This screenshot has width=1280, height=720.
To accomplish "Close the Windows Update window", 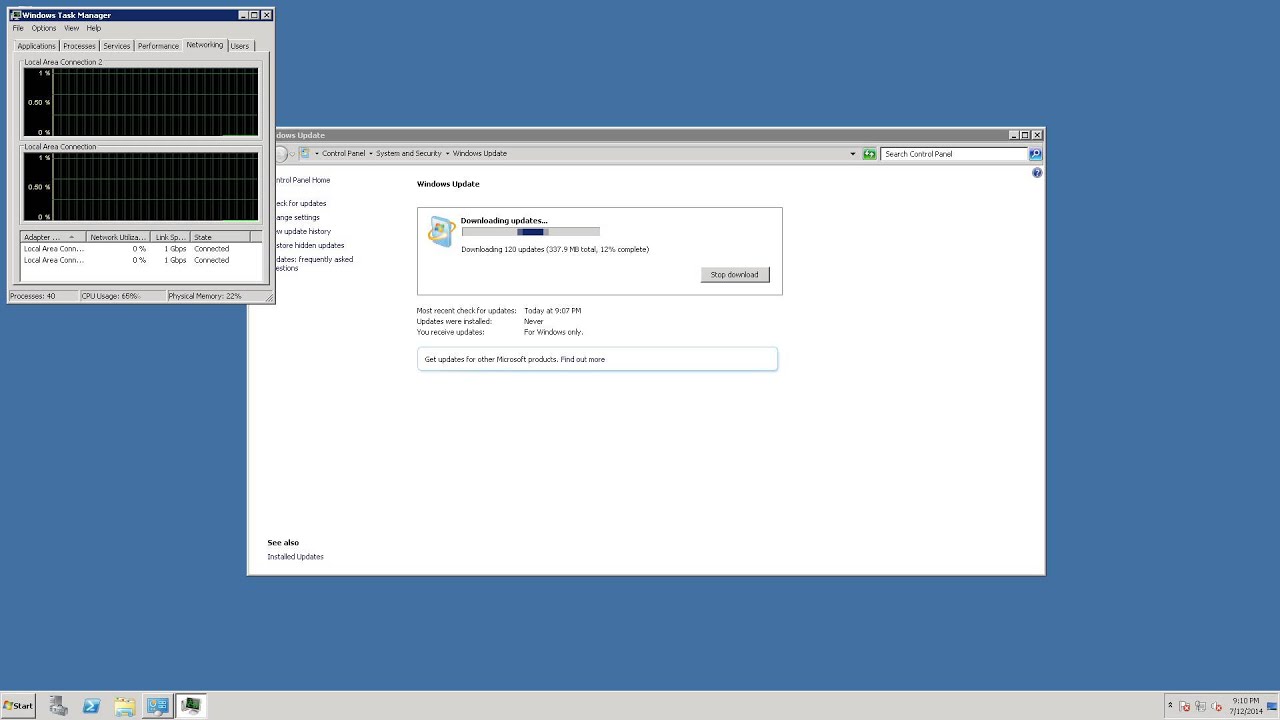I will tap(1037, 135).
